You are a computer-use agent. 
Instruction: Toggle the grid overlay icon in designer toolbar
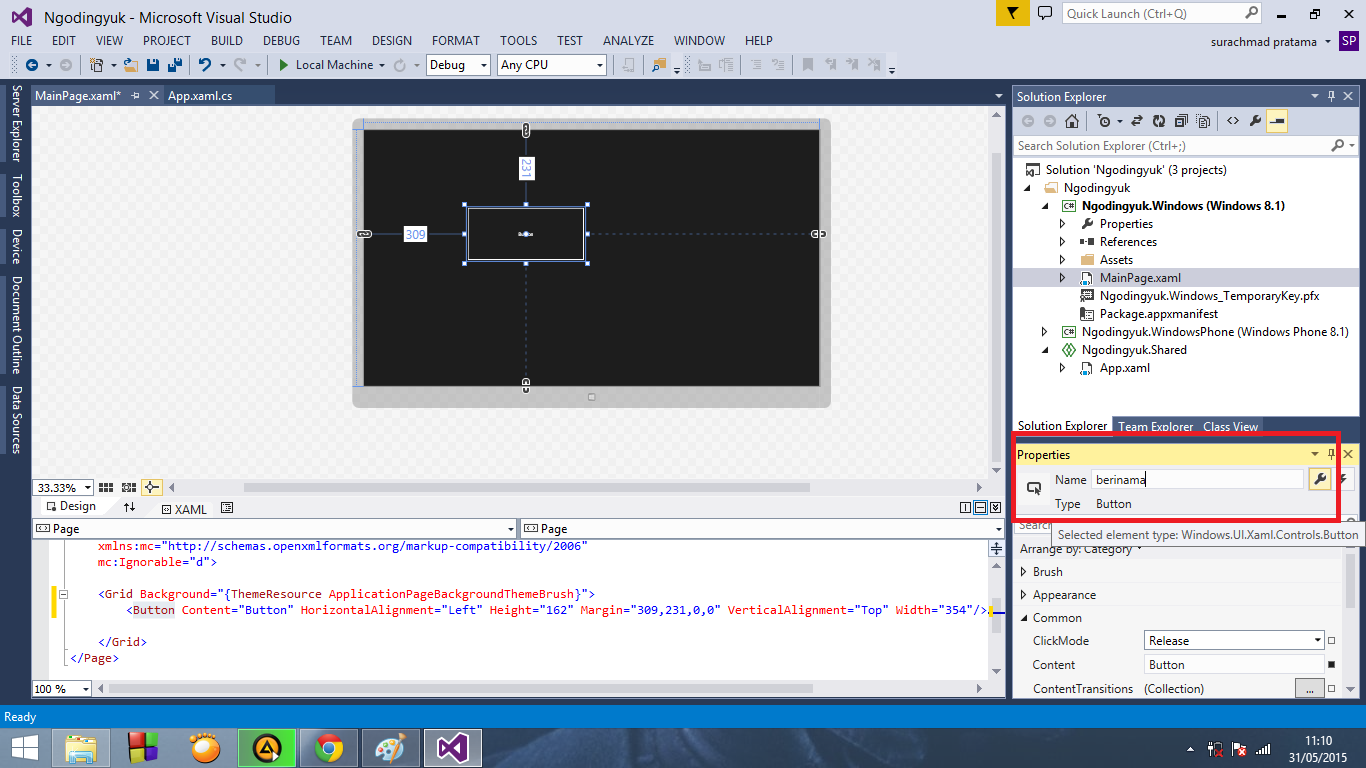(x=106, y=487)
